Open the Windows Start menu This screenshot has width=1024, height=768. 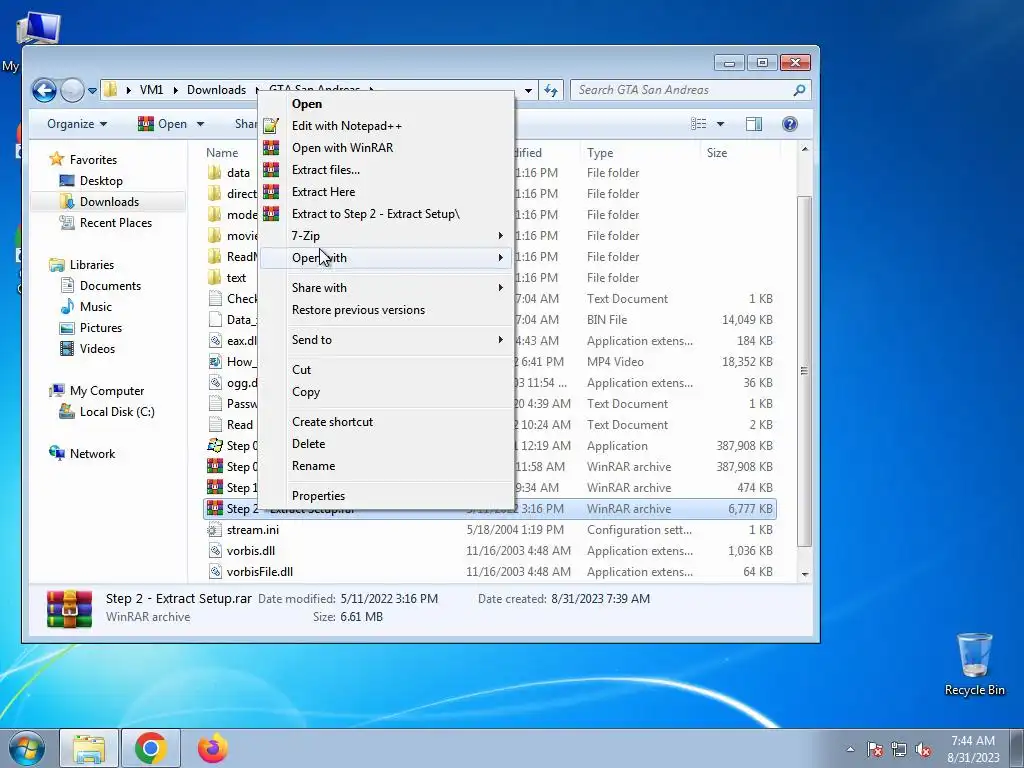(x=26, y=749)
